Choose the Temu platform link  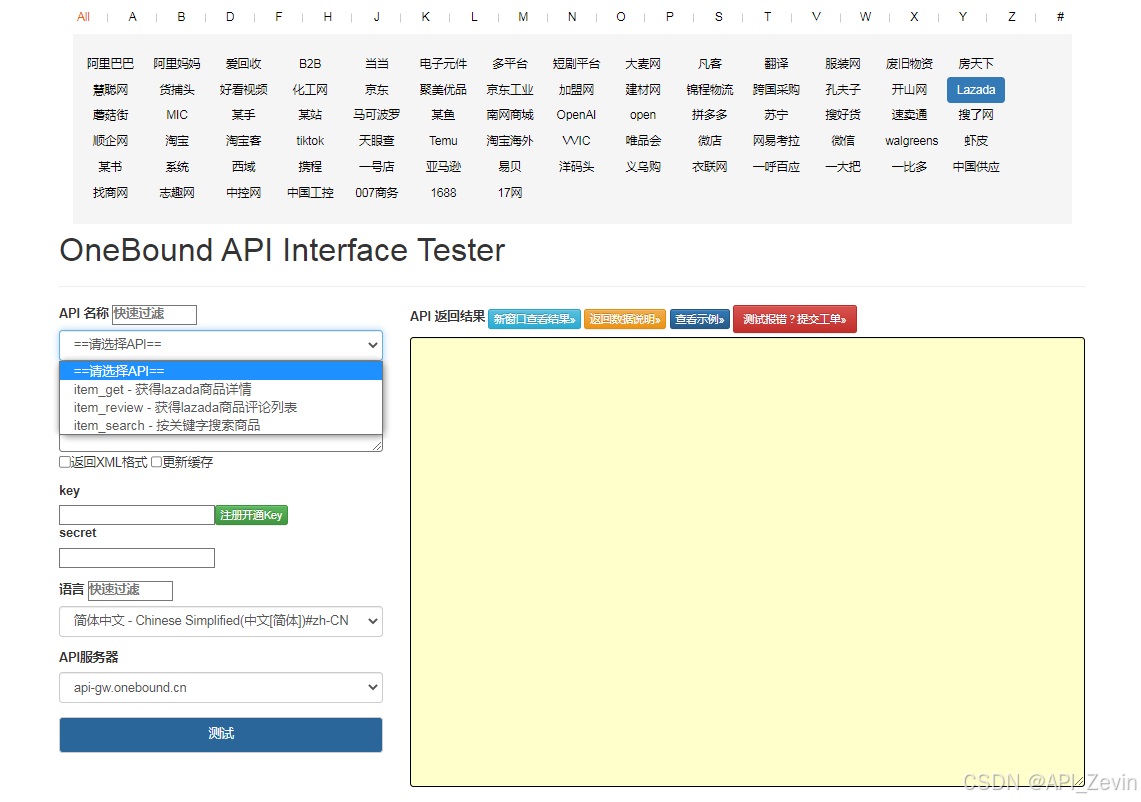click(443, 141)
